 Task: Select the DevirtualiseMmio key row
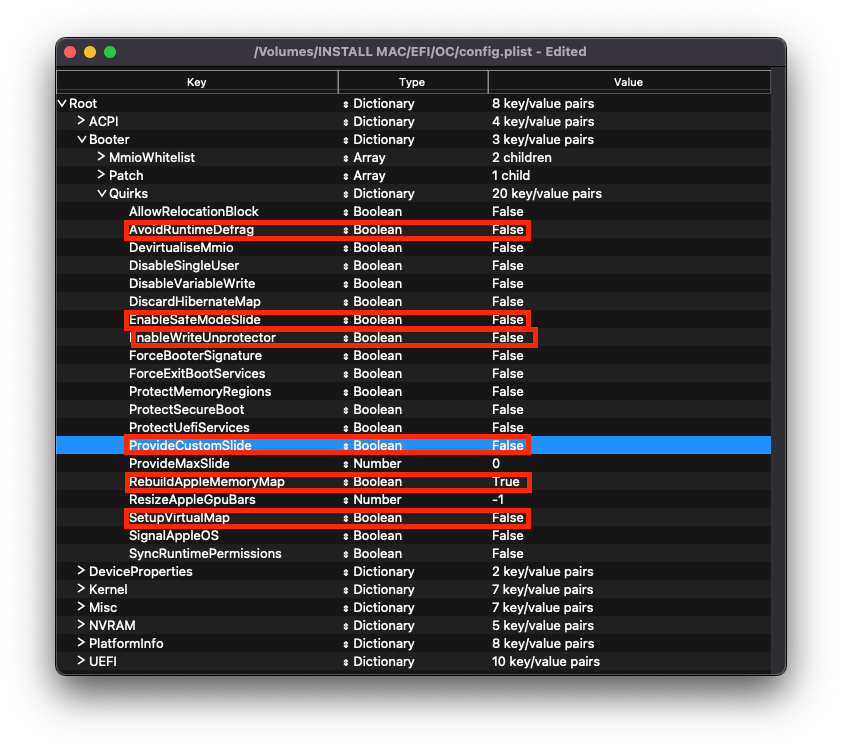coord(181,248)
